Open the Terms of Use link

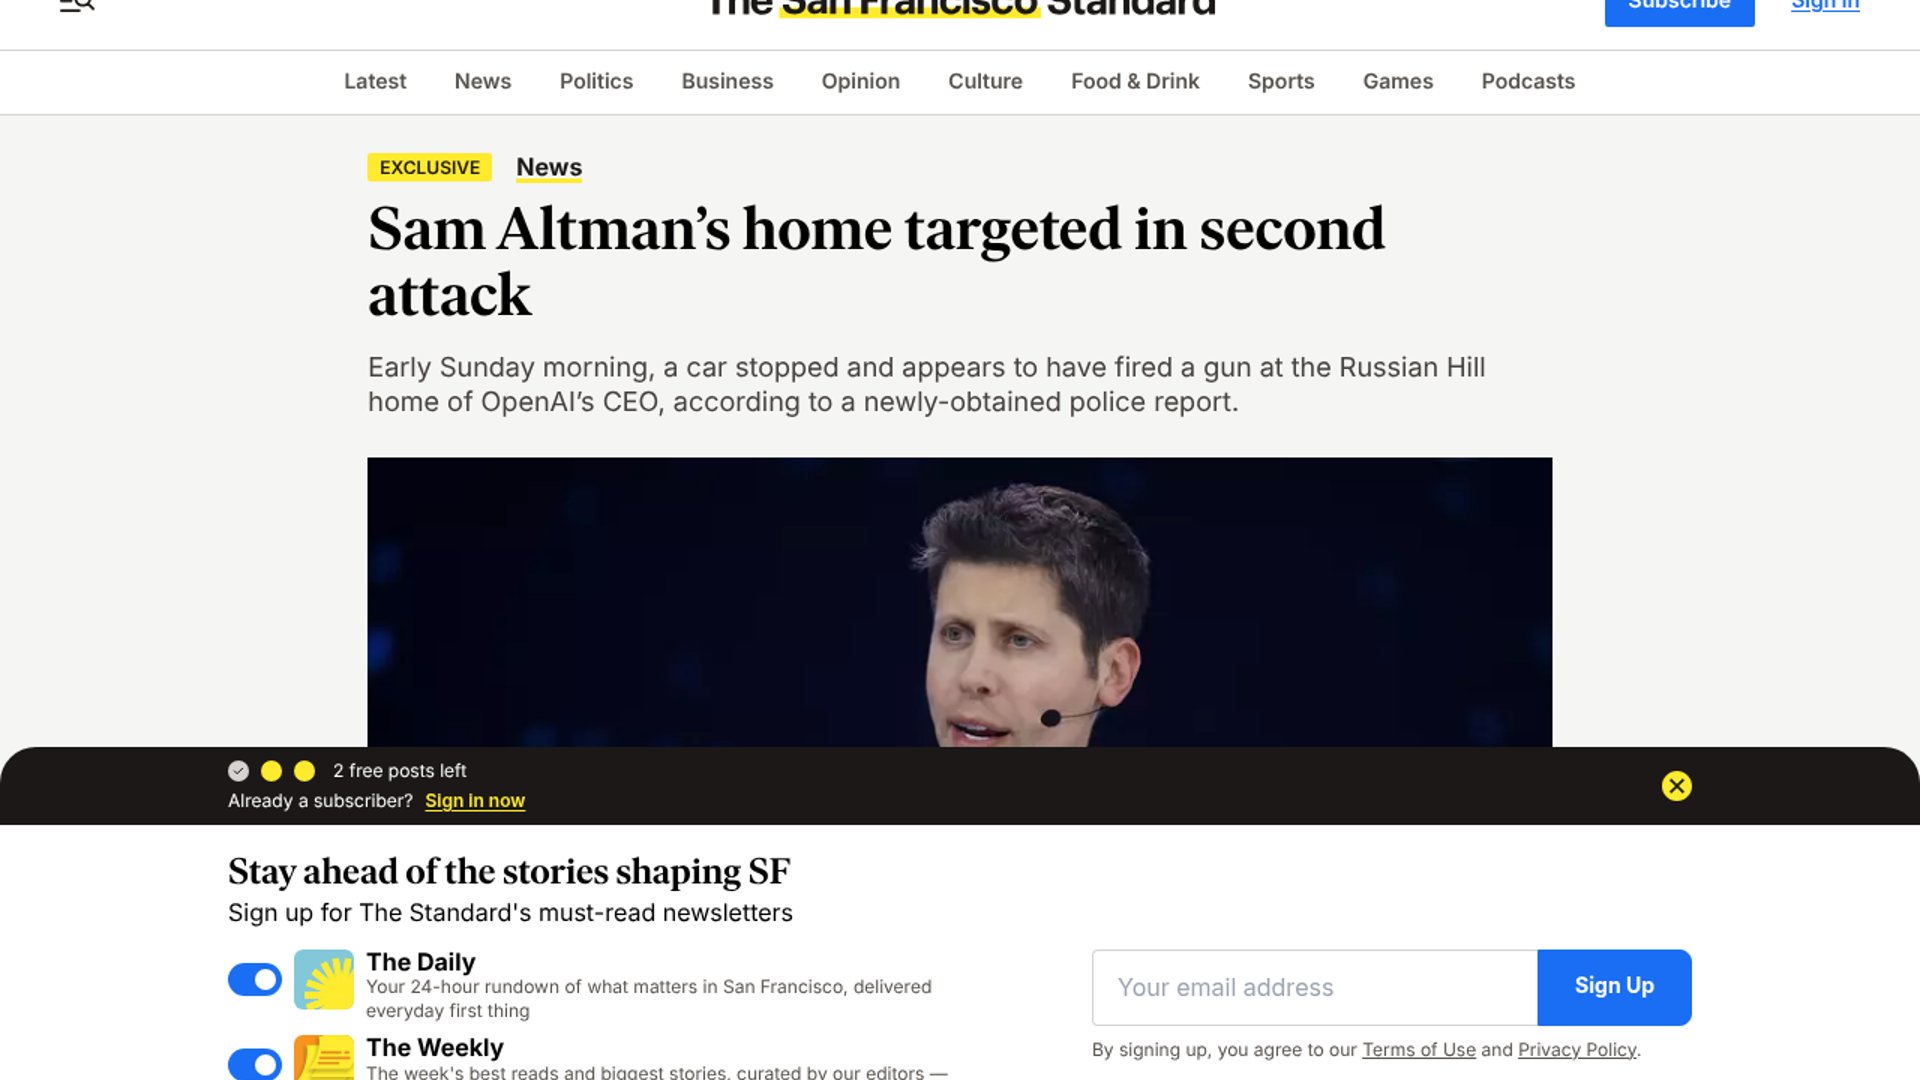[1419, 1050]
